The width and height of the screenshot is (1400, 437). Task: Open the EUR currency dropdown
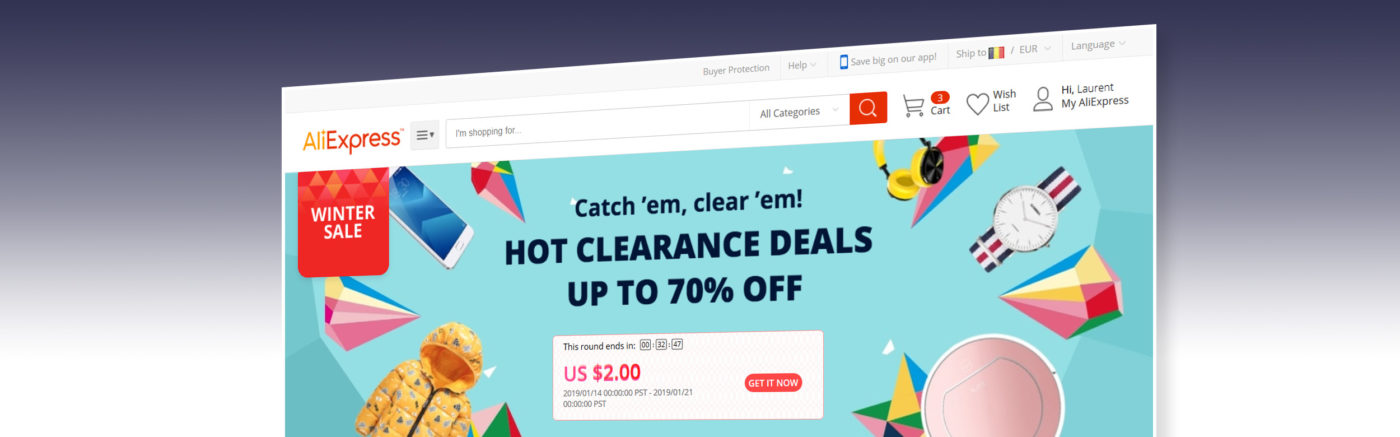[1034, 49]
